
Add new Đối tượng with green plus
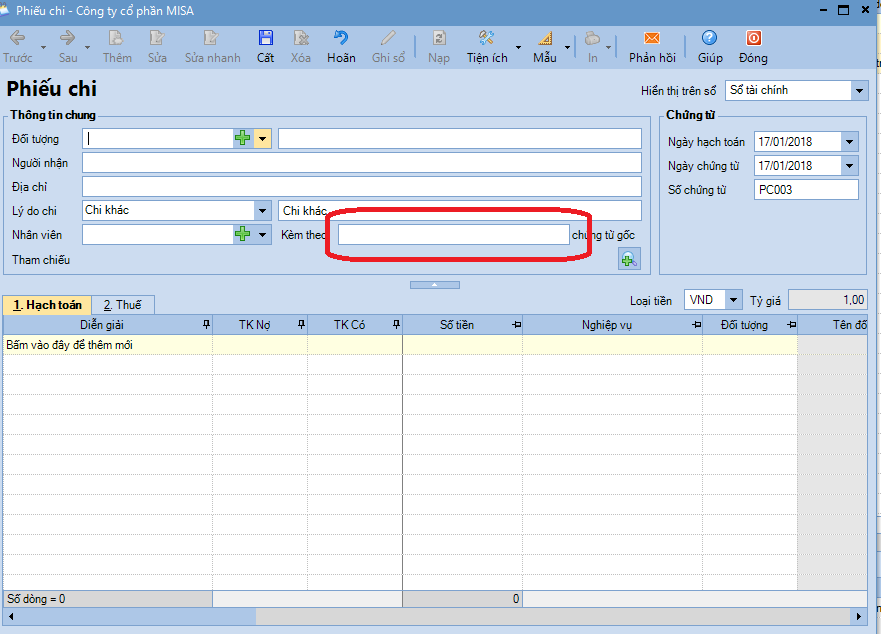coord(243,138)
